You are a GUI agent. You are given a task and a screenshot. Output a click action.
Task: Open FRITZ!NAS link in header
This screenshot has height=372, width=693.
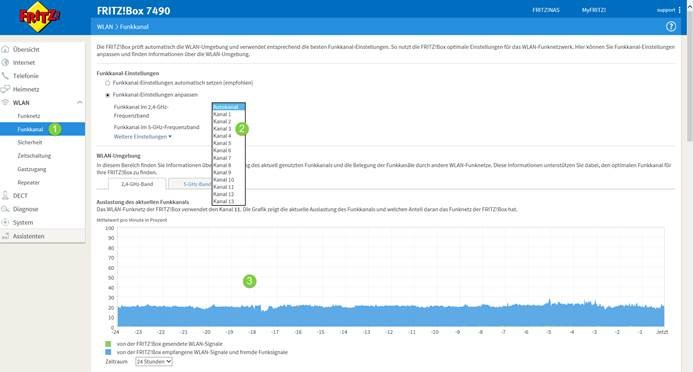pyautogui.click(x=546, y=10)
